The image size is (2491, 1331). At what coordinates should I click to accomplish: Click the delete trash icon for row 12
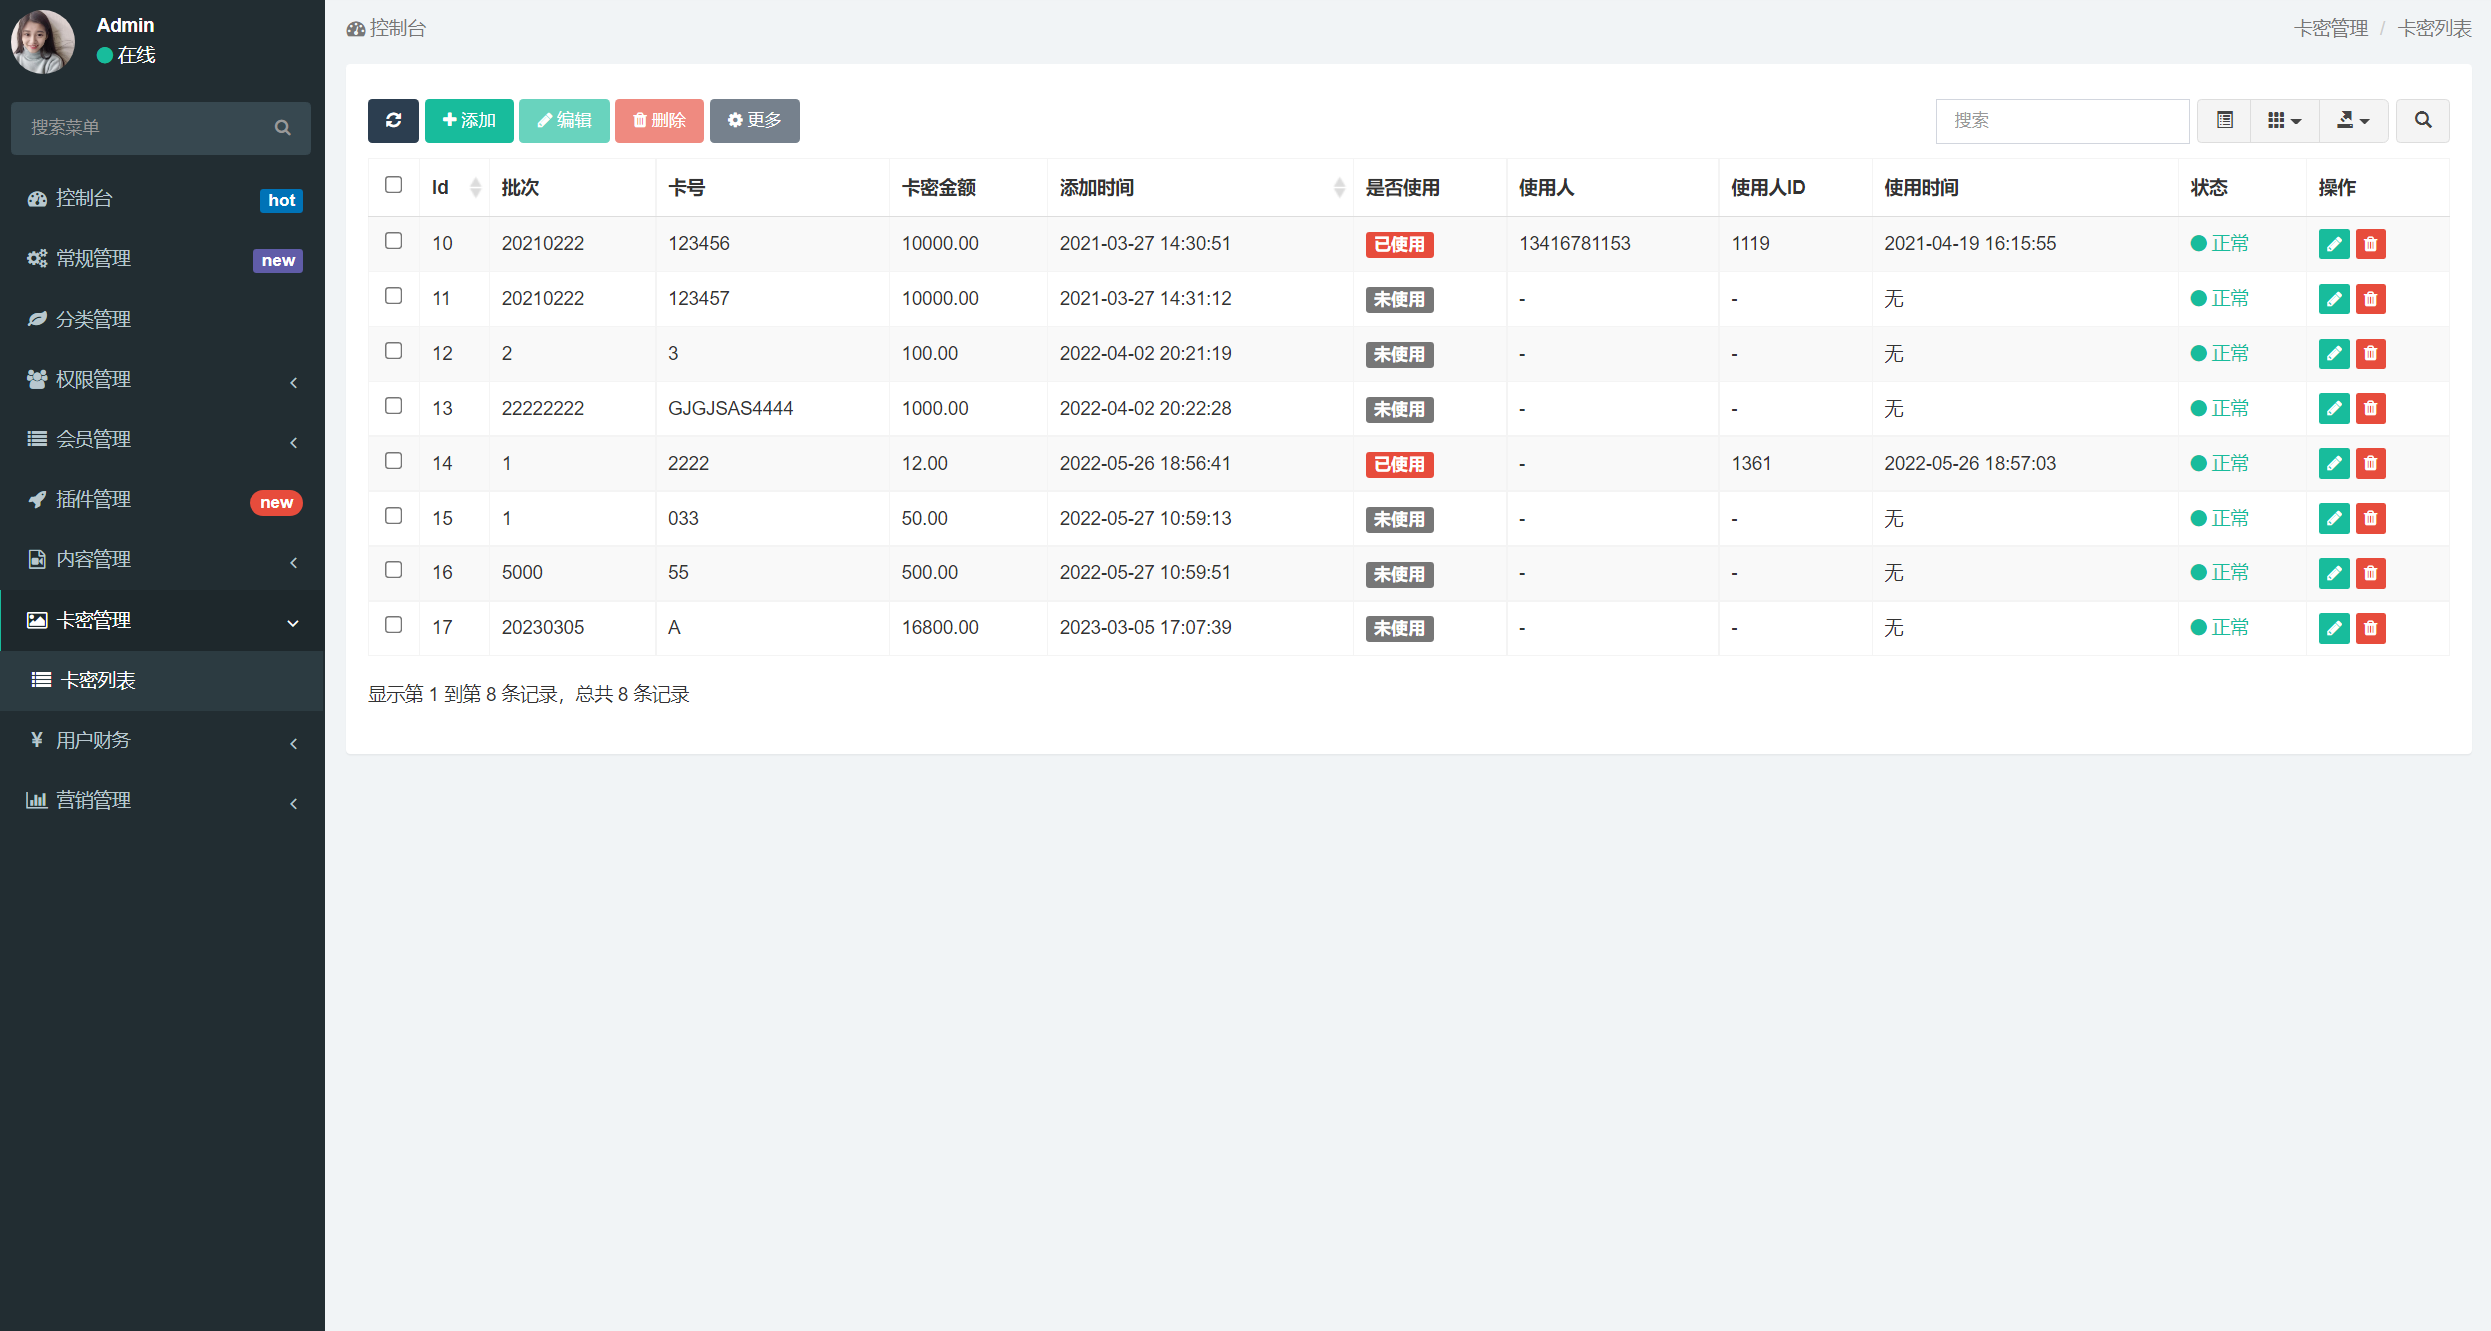tap(2370, 354)
